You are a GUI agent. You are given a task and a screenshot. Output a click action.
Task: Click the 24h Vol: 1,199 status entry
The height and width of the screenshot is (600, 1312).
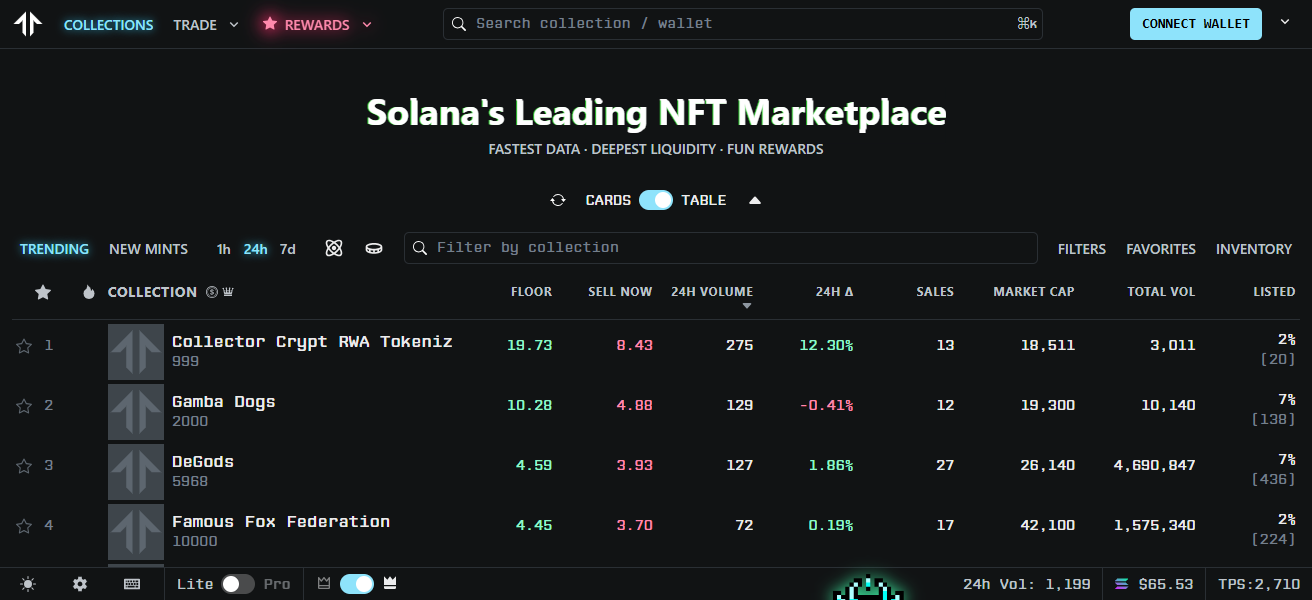tap(1027, 584)
